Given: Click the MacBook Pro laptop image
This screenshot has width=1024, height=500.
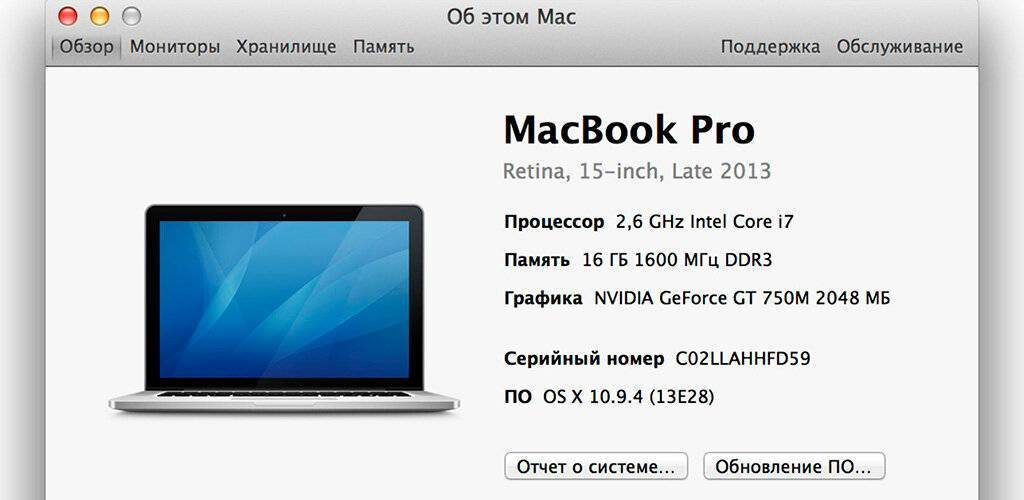Looking at the screenshot, I should click(284, 309).
